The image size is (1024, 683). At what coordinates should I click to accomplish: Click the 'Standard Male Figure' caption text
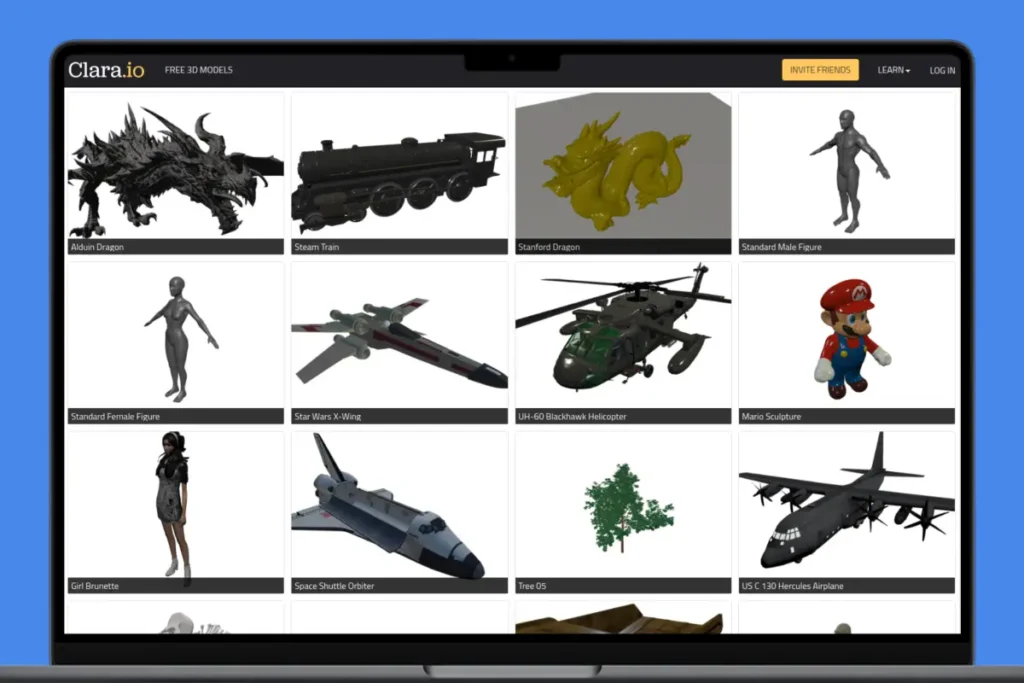click(x=782, y=247)
